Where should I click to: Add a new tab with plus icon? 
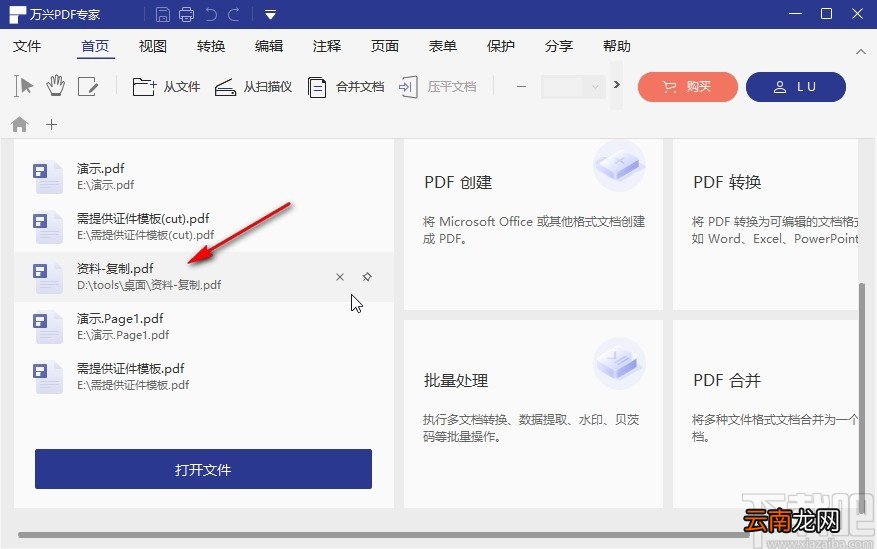[x=51, y=124]
